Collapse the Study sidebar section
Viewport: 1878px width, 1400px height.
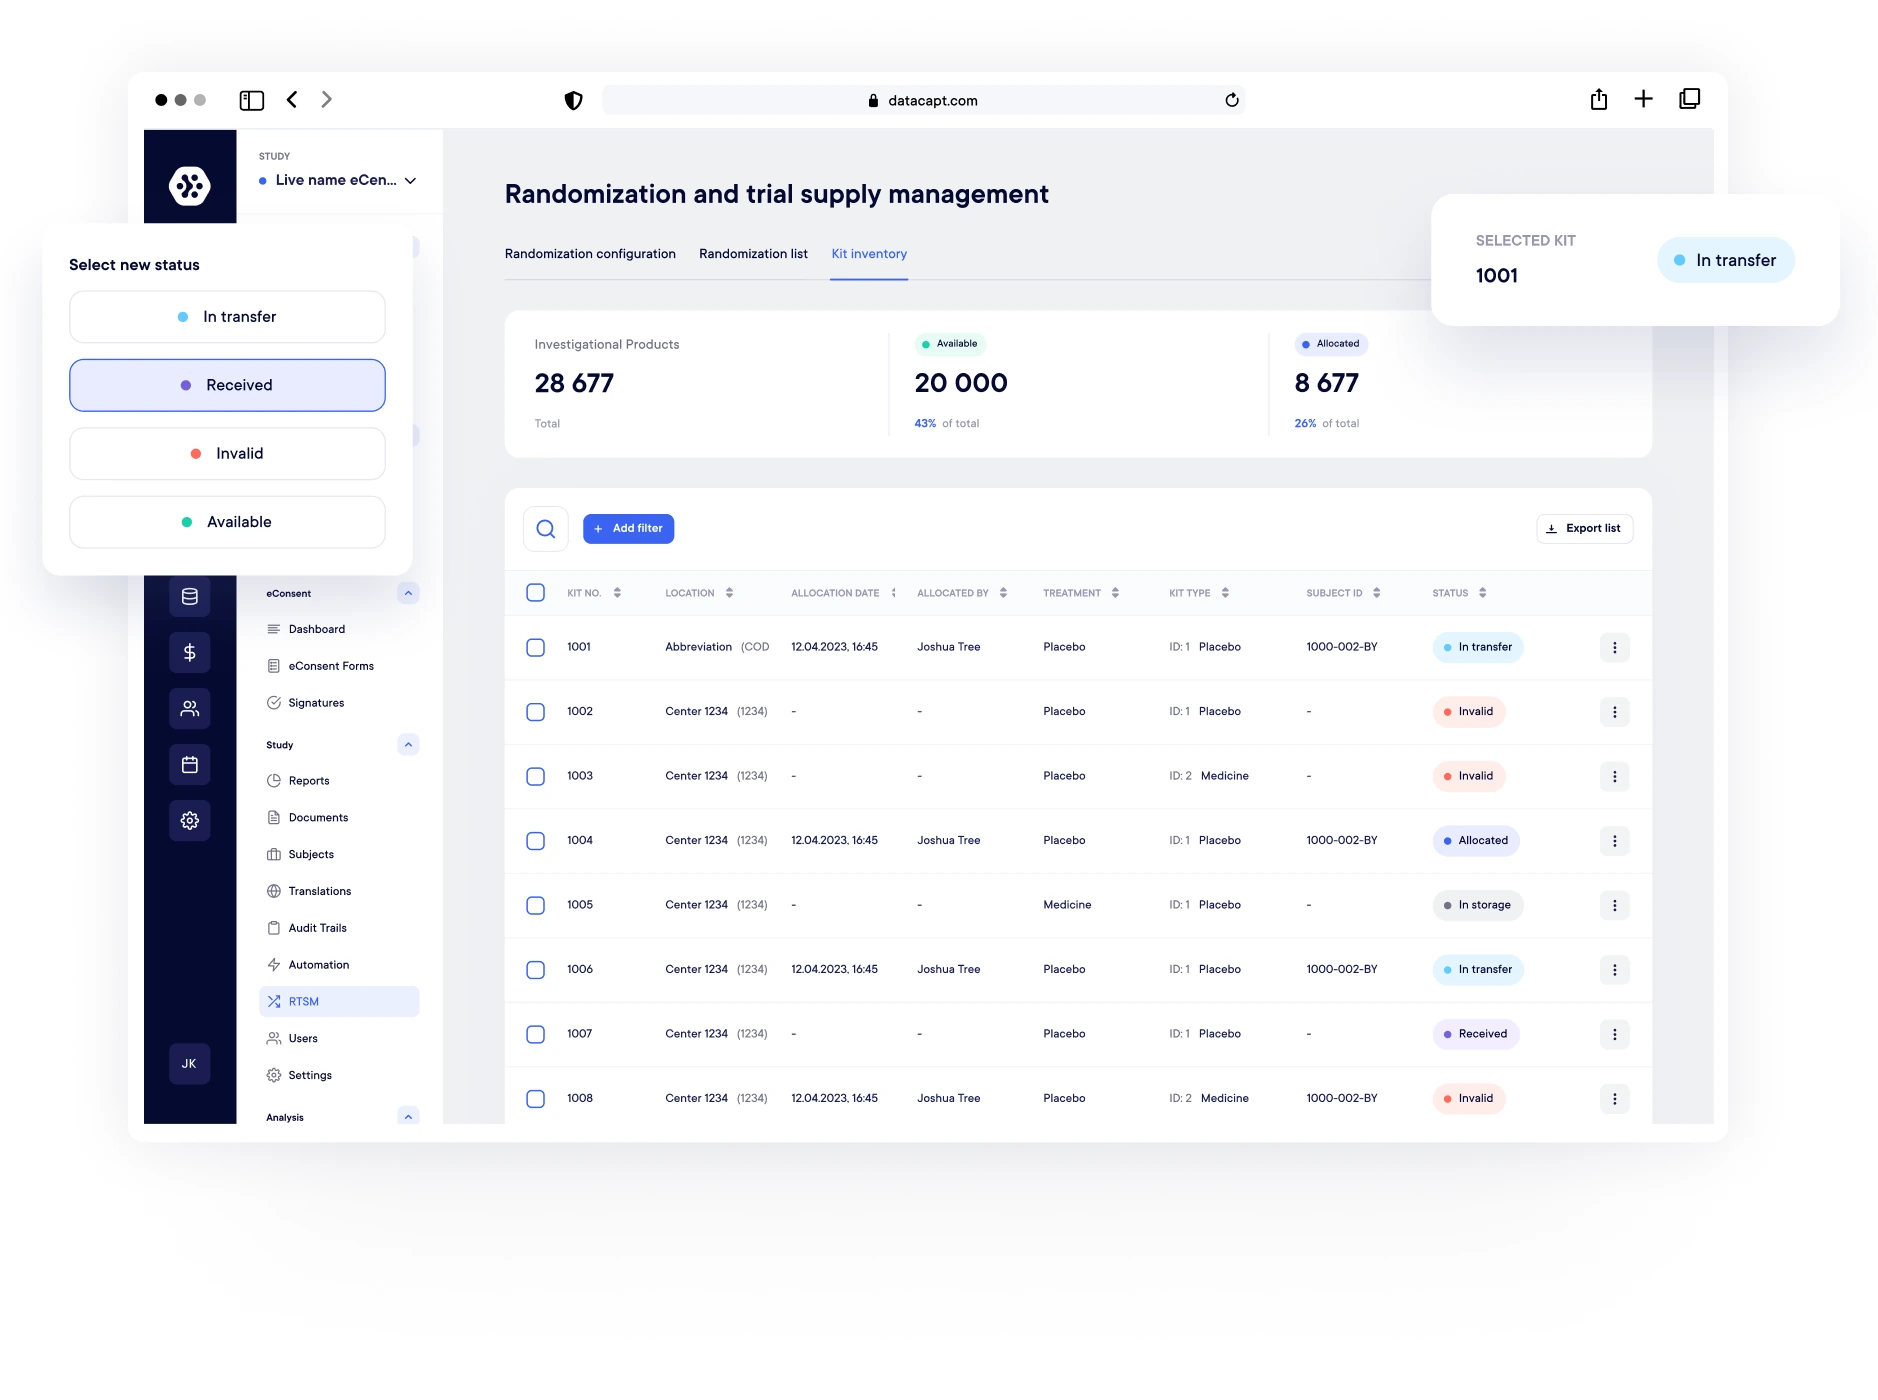pos(408,745)
